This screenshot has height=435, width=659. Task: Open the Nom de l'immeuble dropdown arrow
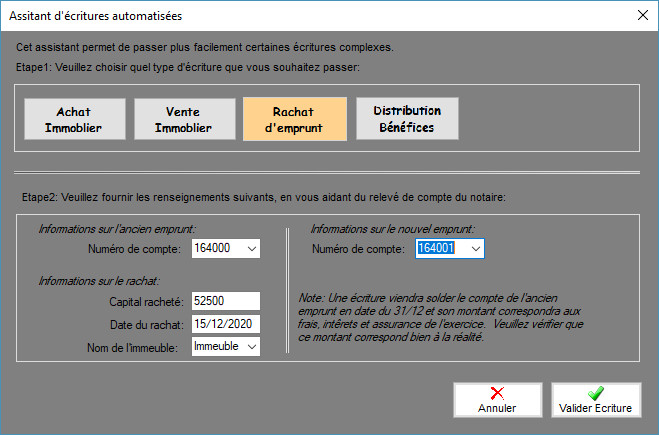click(x=250, y=346)
